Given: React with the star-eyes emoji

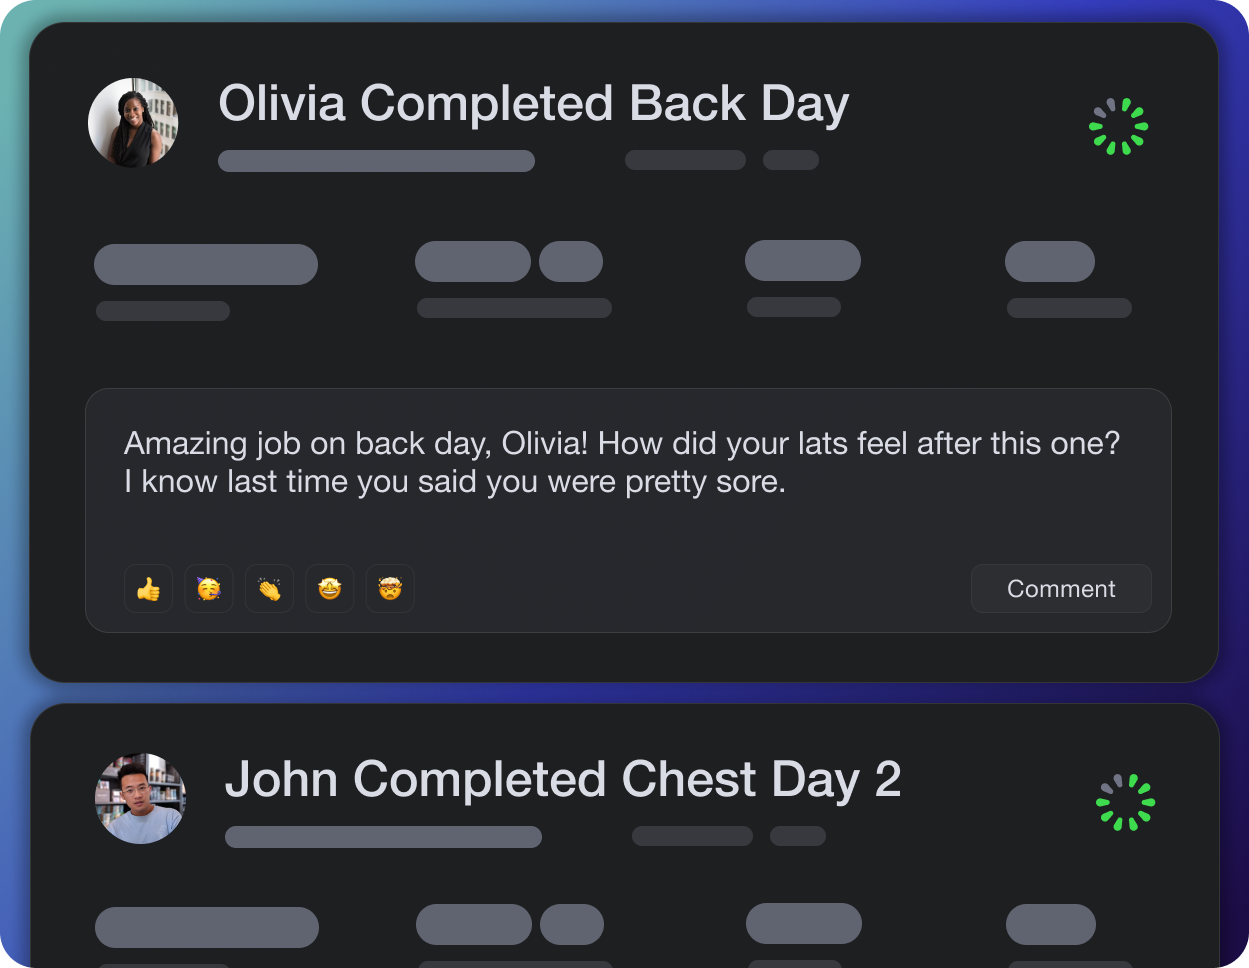Looking at the screenshot, I should tap(330, 589).
